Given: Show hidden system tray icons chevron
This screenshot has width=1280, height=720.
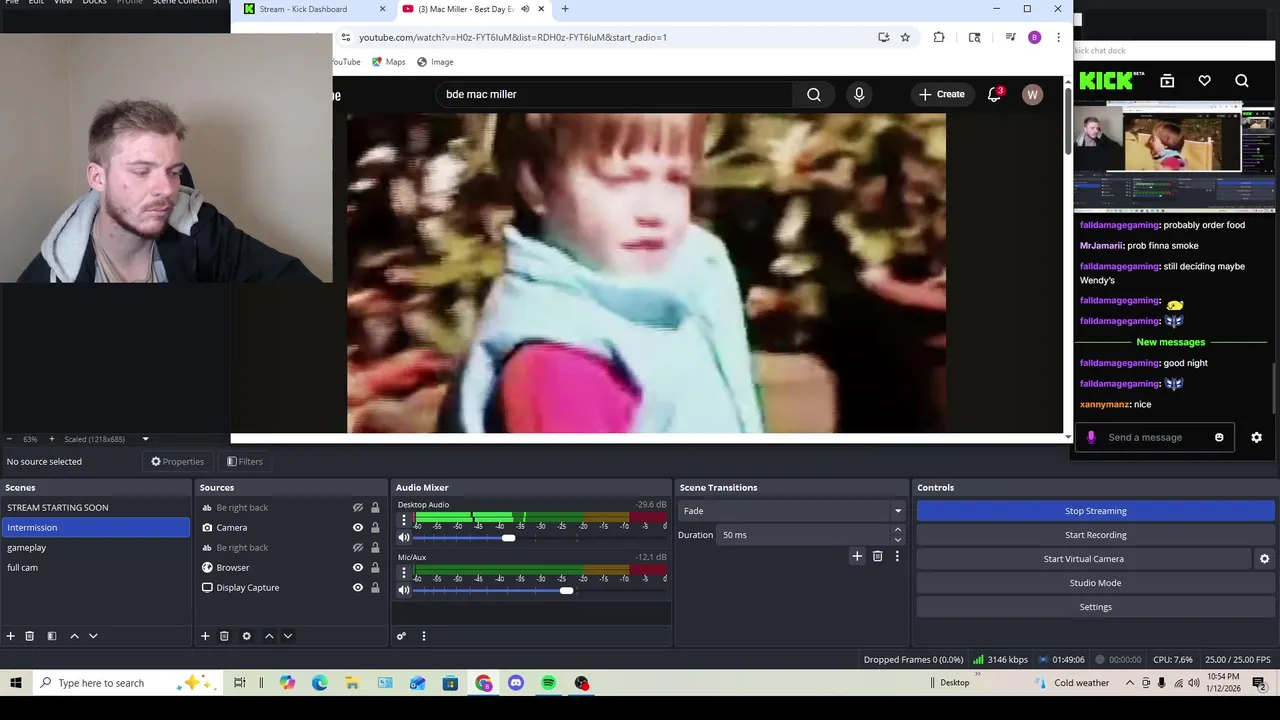Looking at the screenshot, I should point(1130,683).
